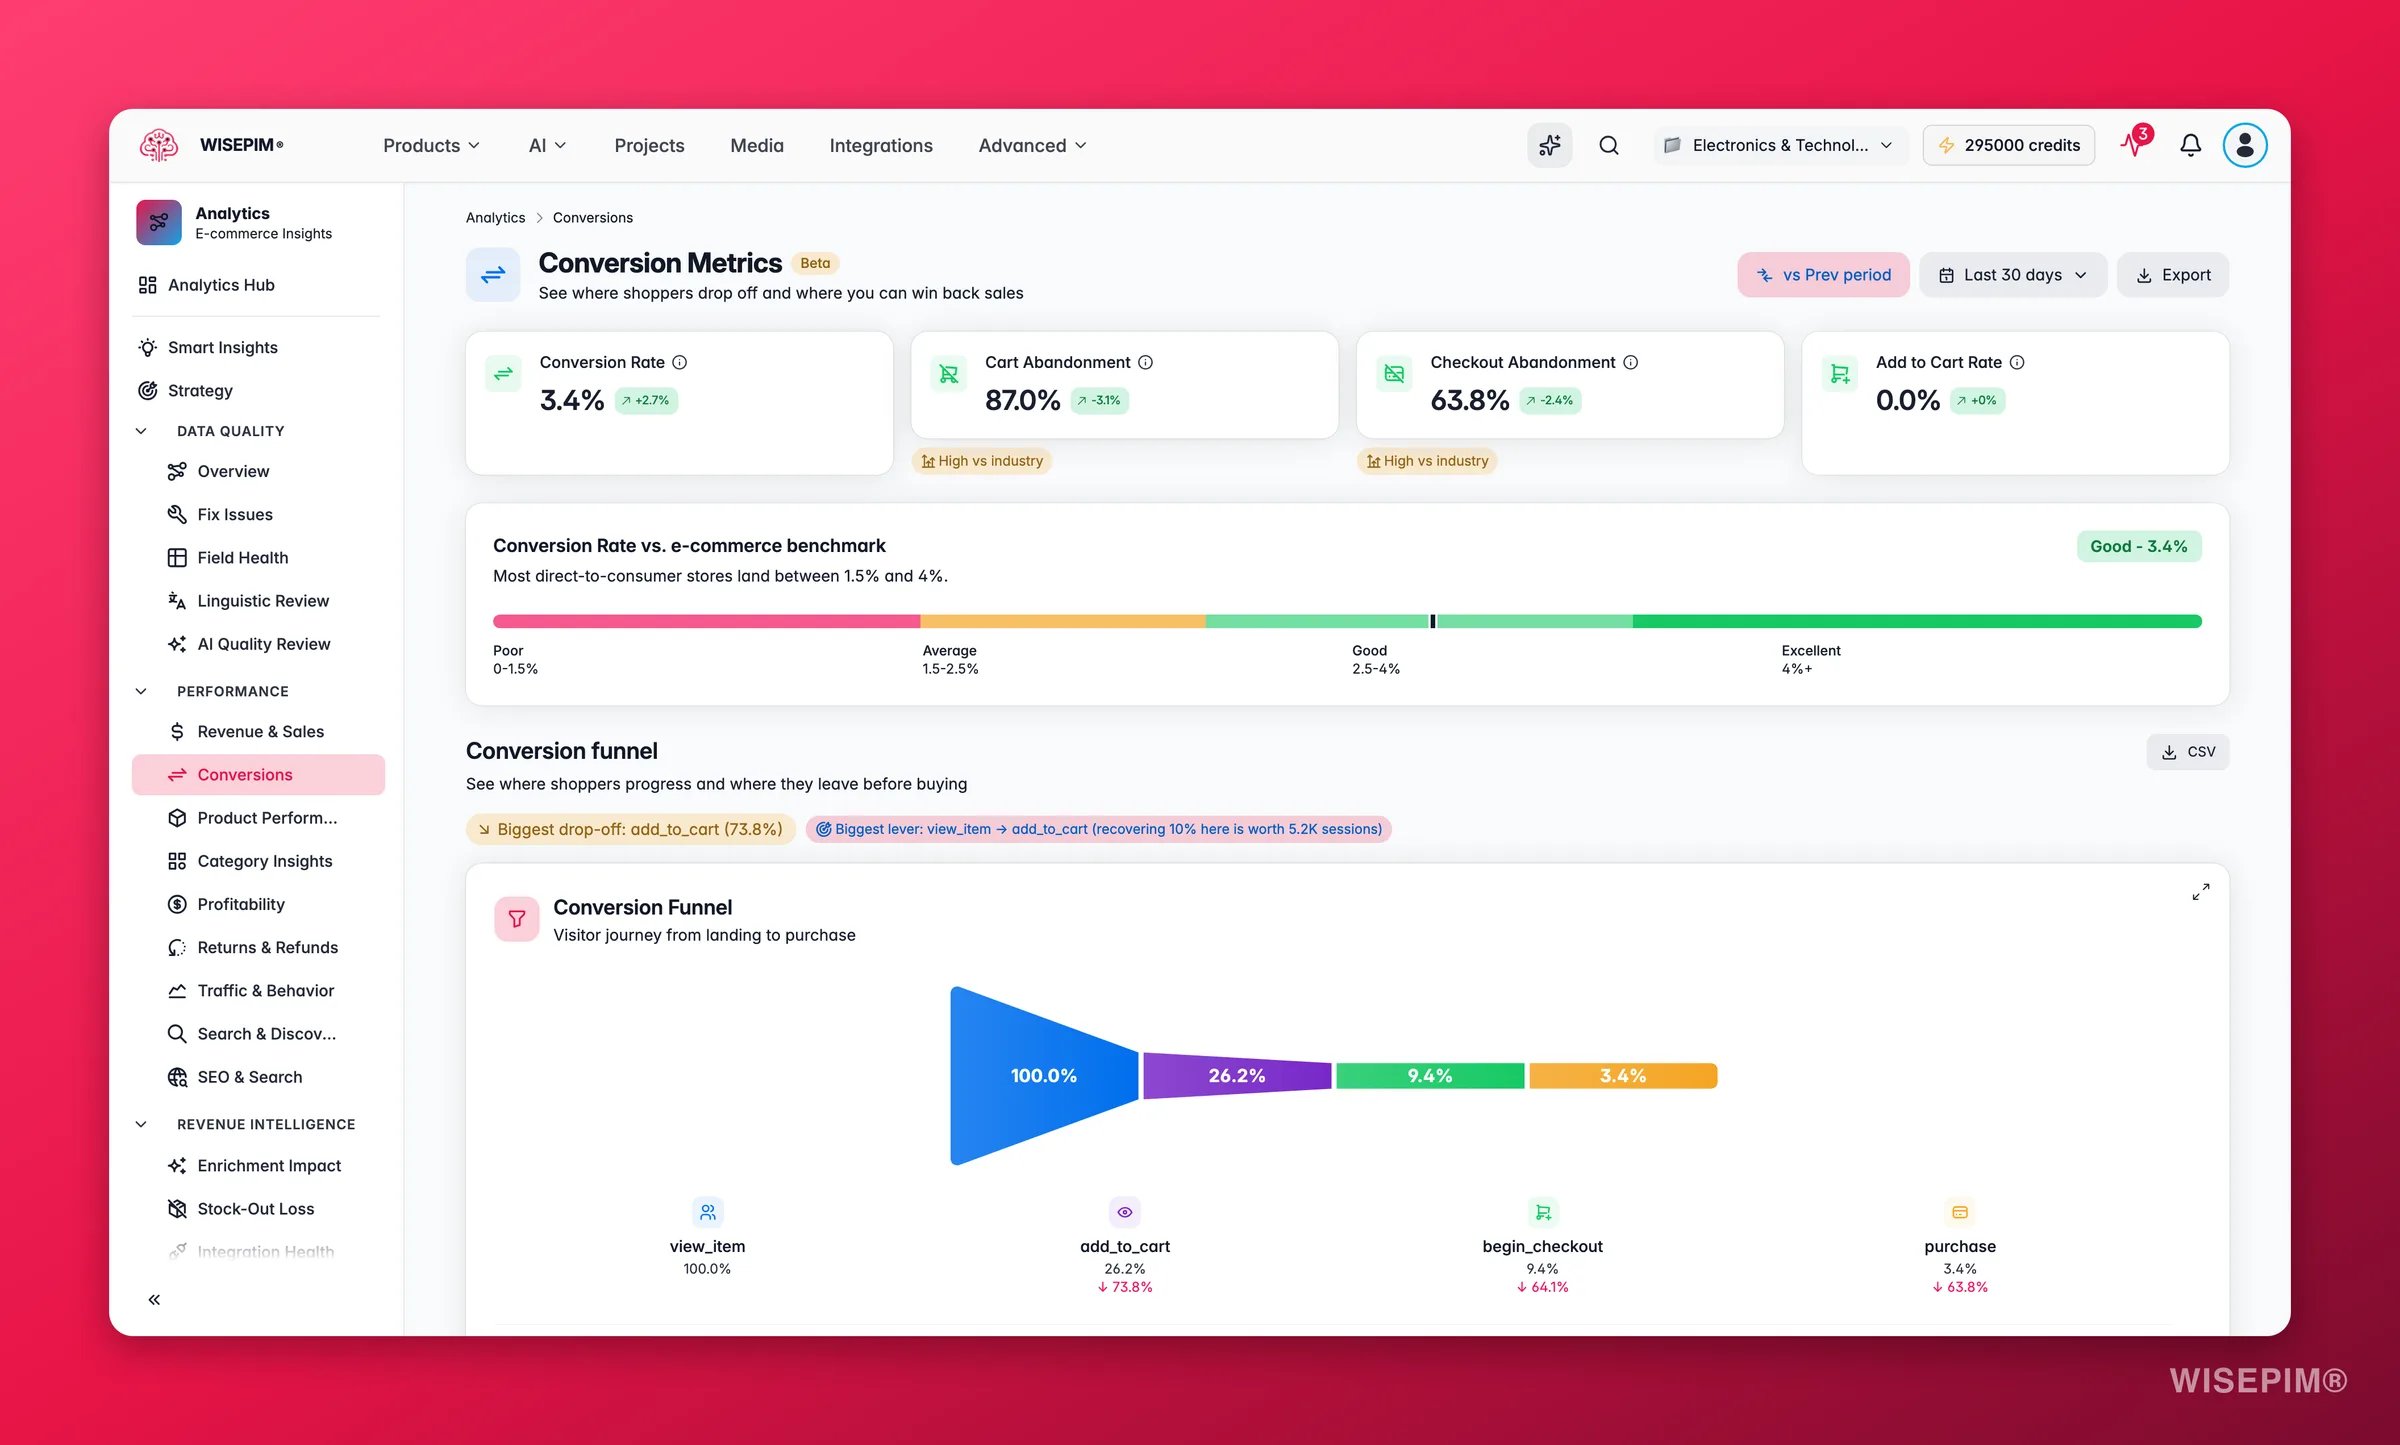Open Profitability in sidebar

pos(258,904)
